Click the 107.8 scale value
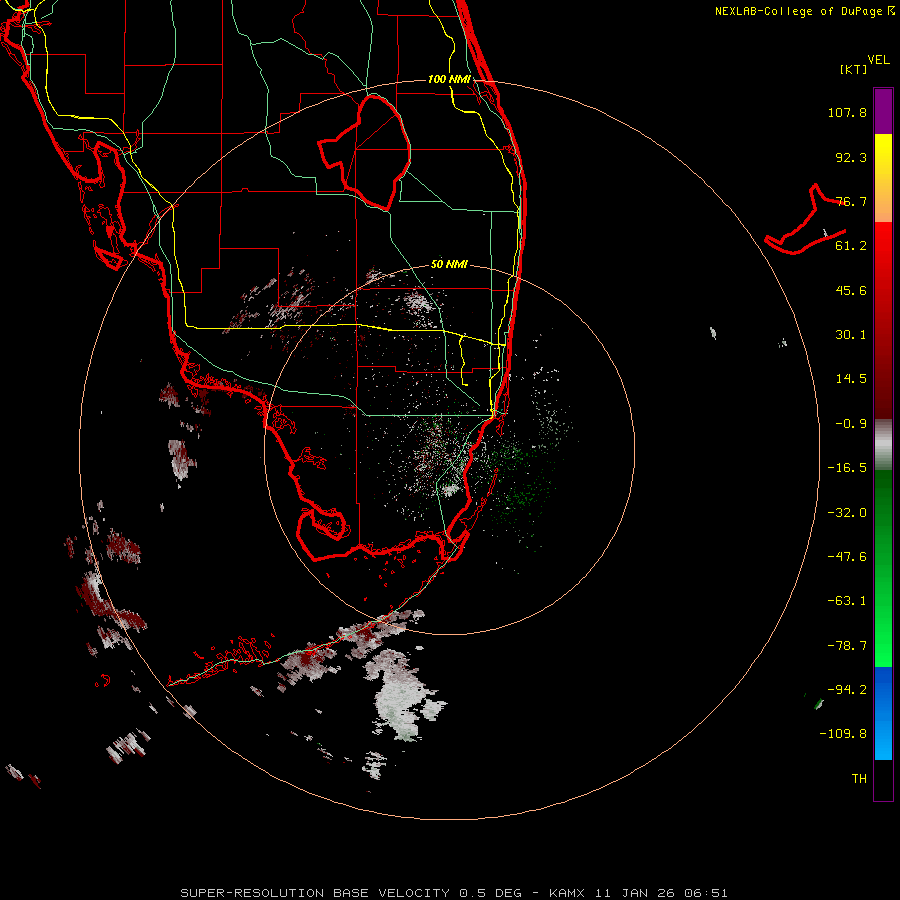Screen dimensions: 900x900 coord(847,112)
